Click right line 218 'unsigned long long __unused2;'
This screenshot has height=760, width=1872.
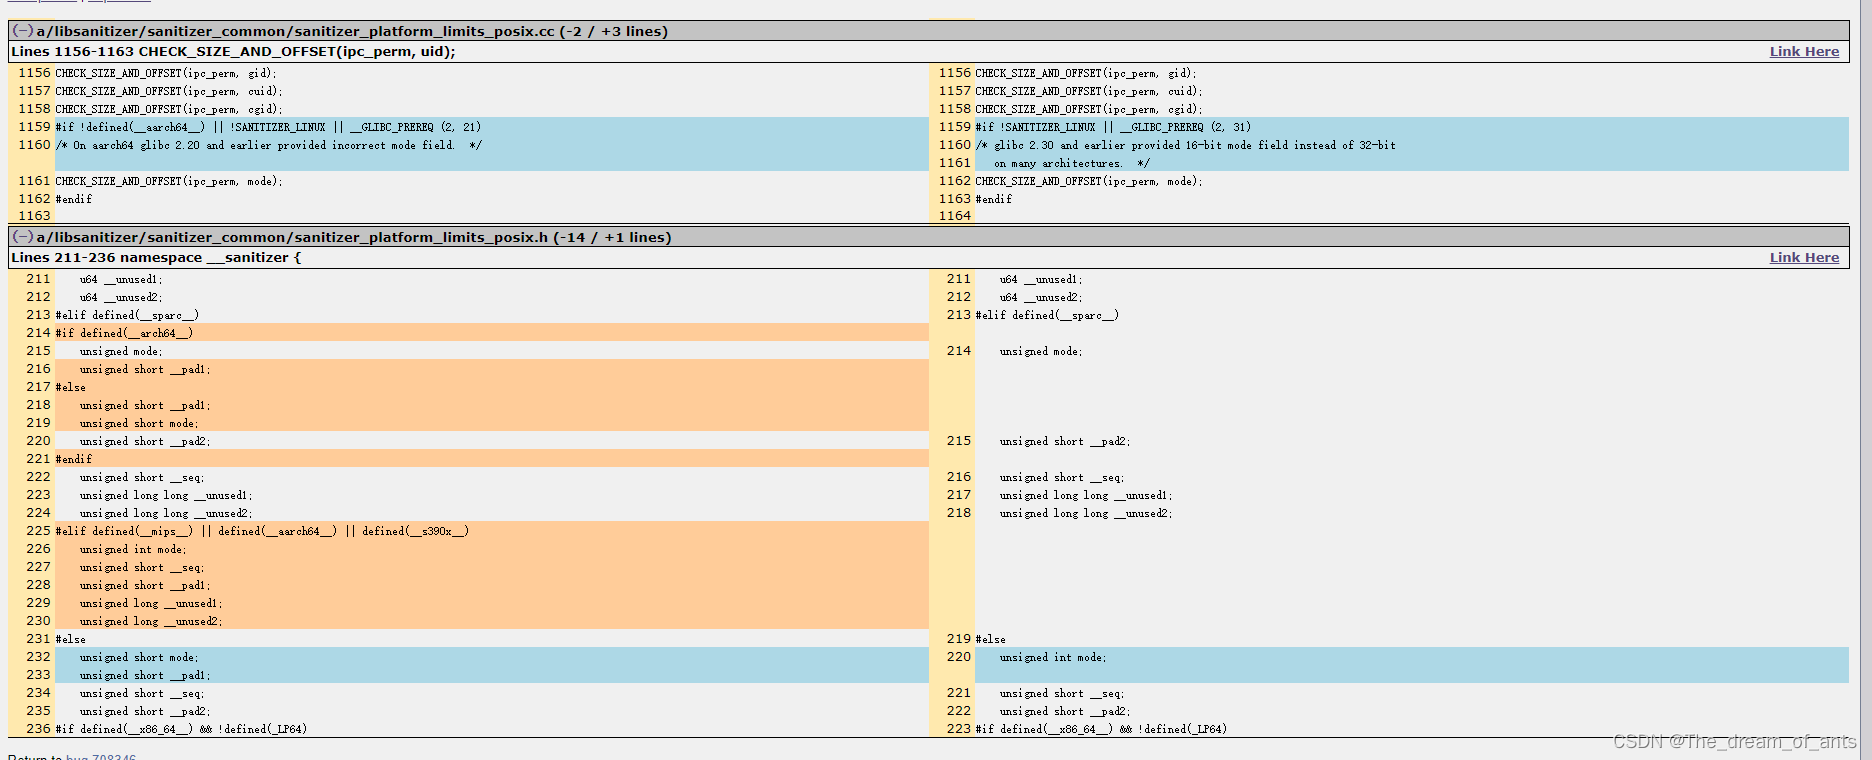tap(1086, 513)
